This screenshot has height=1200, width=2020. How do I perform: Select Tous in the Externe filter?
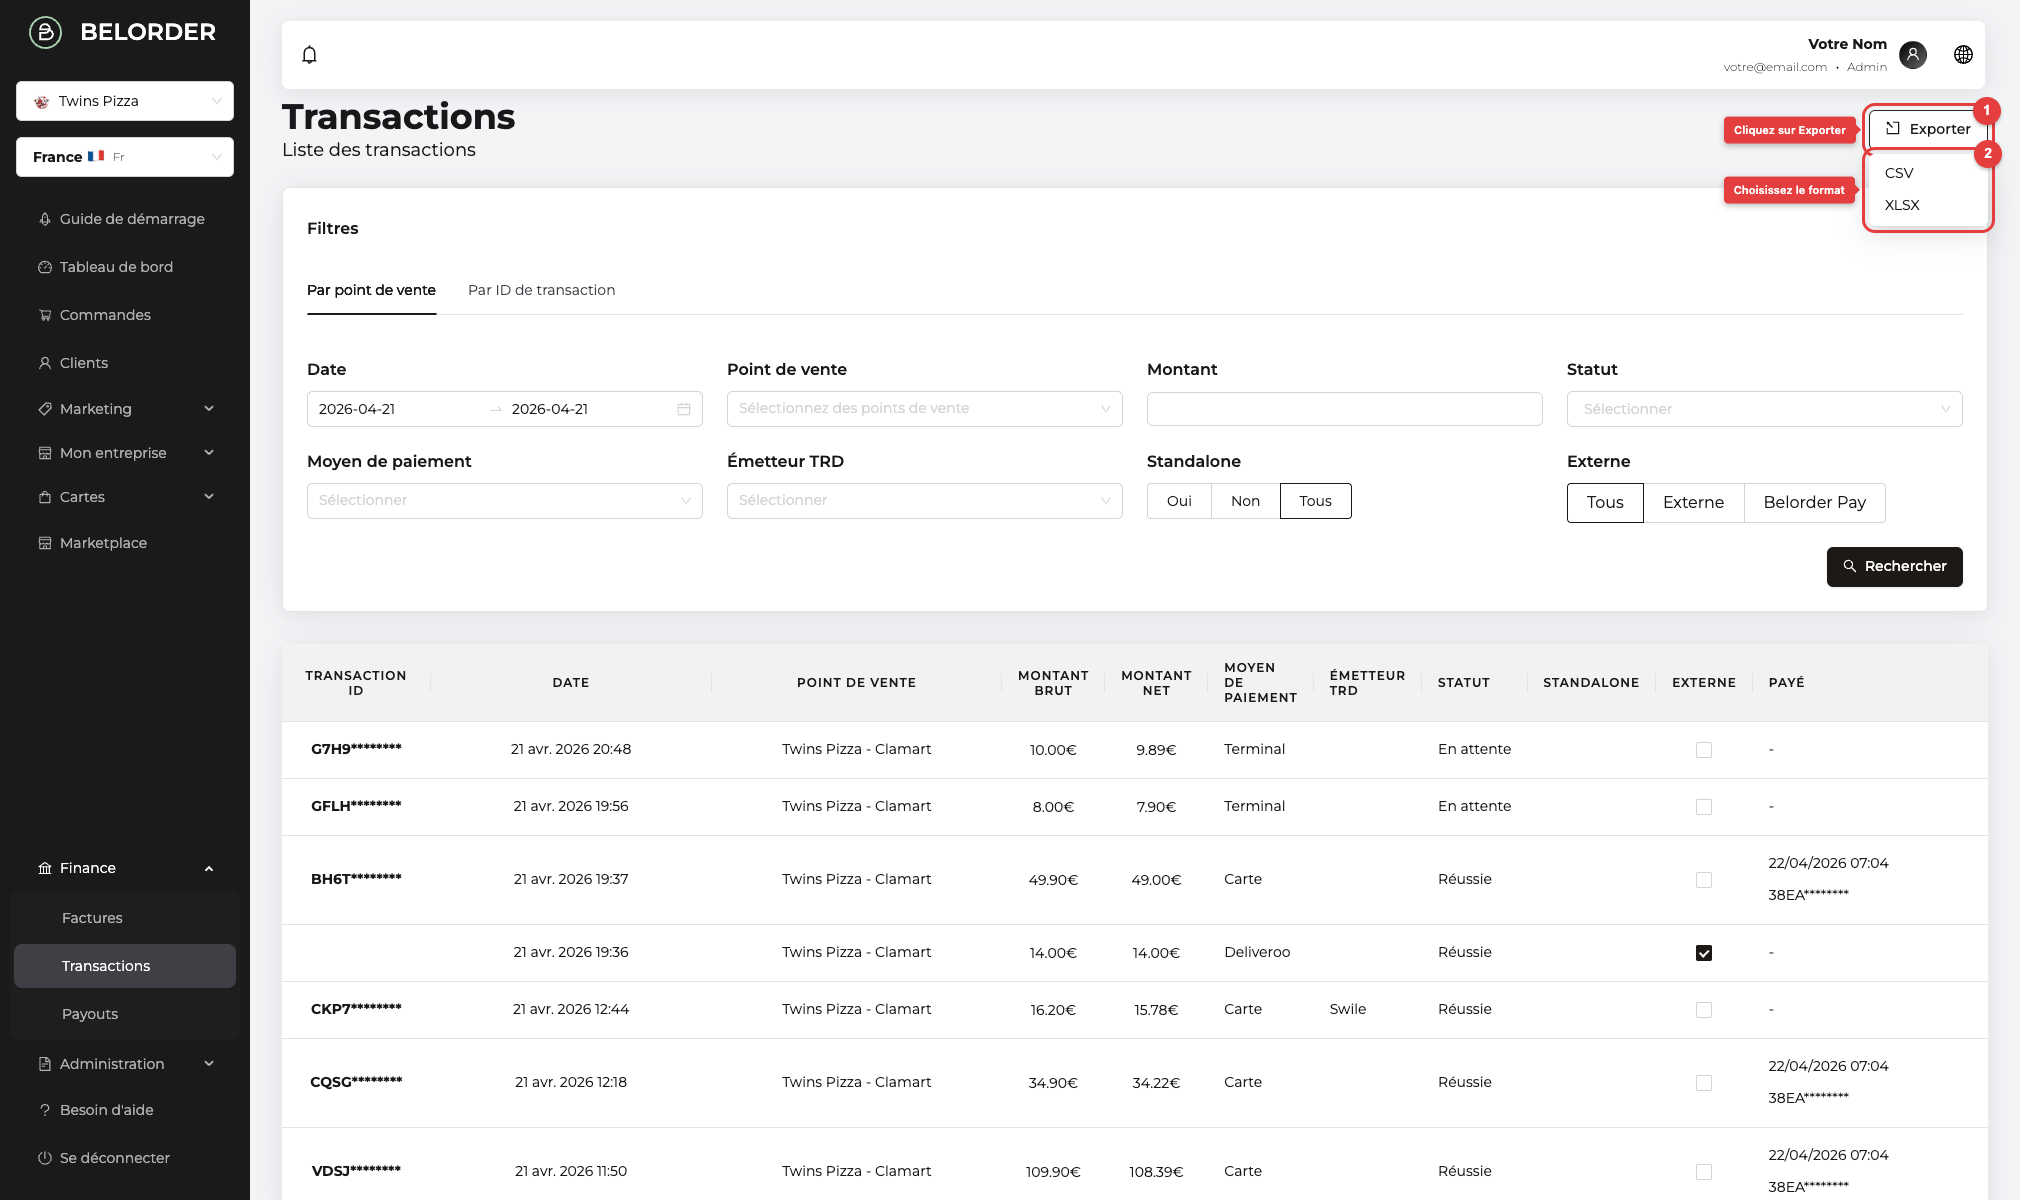(x=1605, y=503)
